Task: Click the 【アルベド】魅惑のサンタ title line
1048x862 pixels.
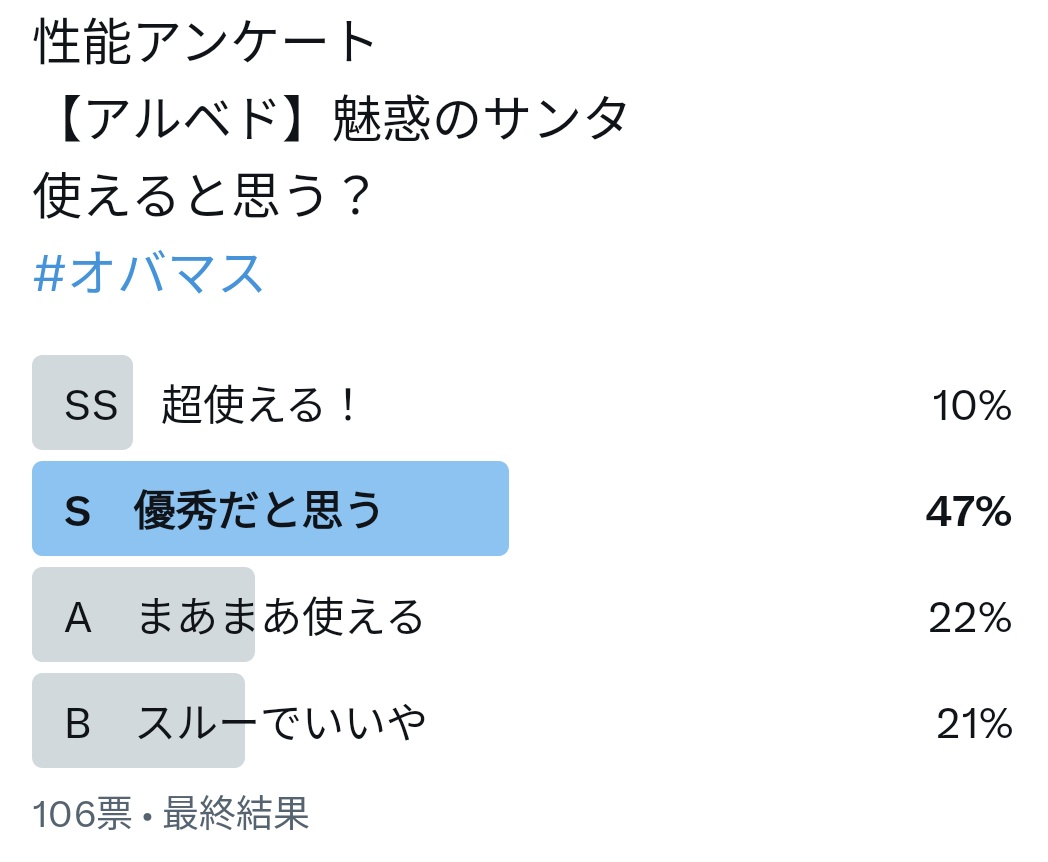Action: coord(339,118)
